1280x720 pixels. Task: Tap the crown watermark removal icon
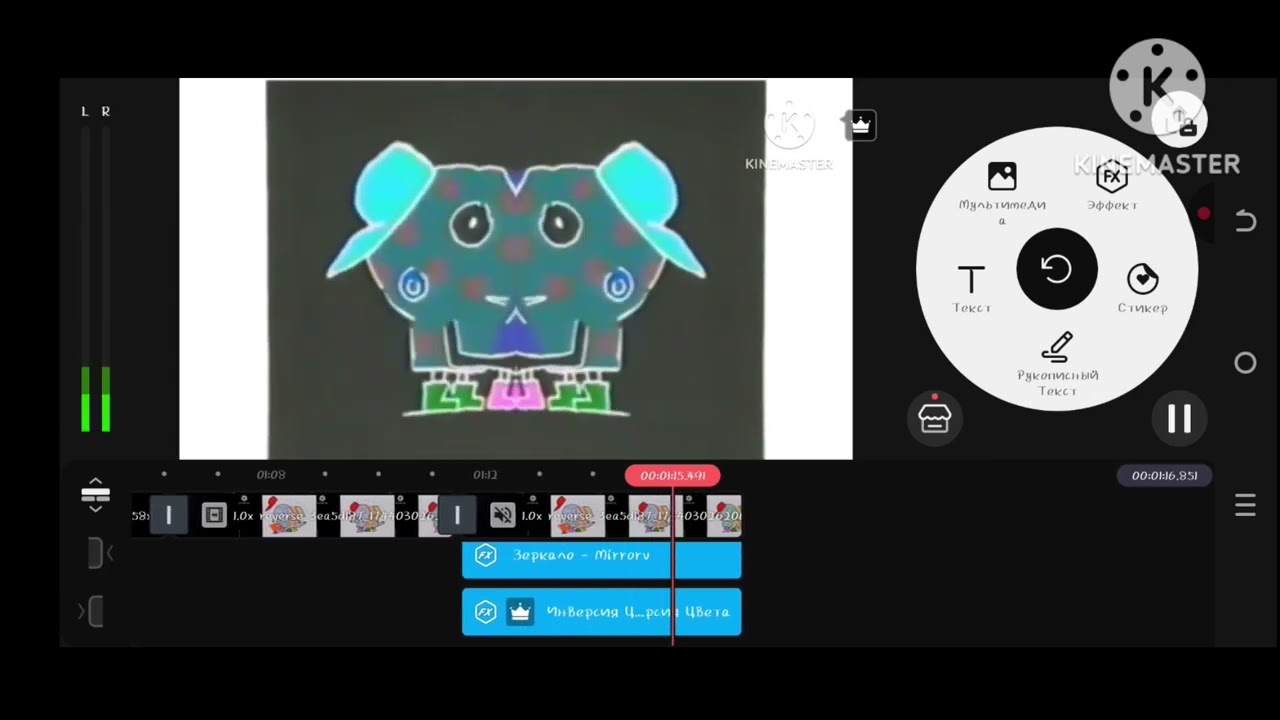click(x=860, y=125)
